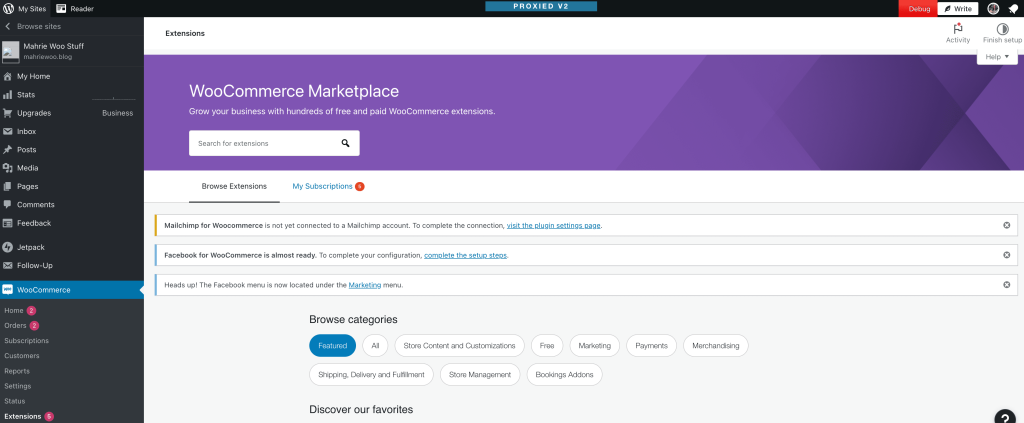
Task: Click the Business plan label next to Upgrades
Action: coord(118,113)
